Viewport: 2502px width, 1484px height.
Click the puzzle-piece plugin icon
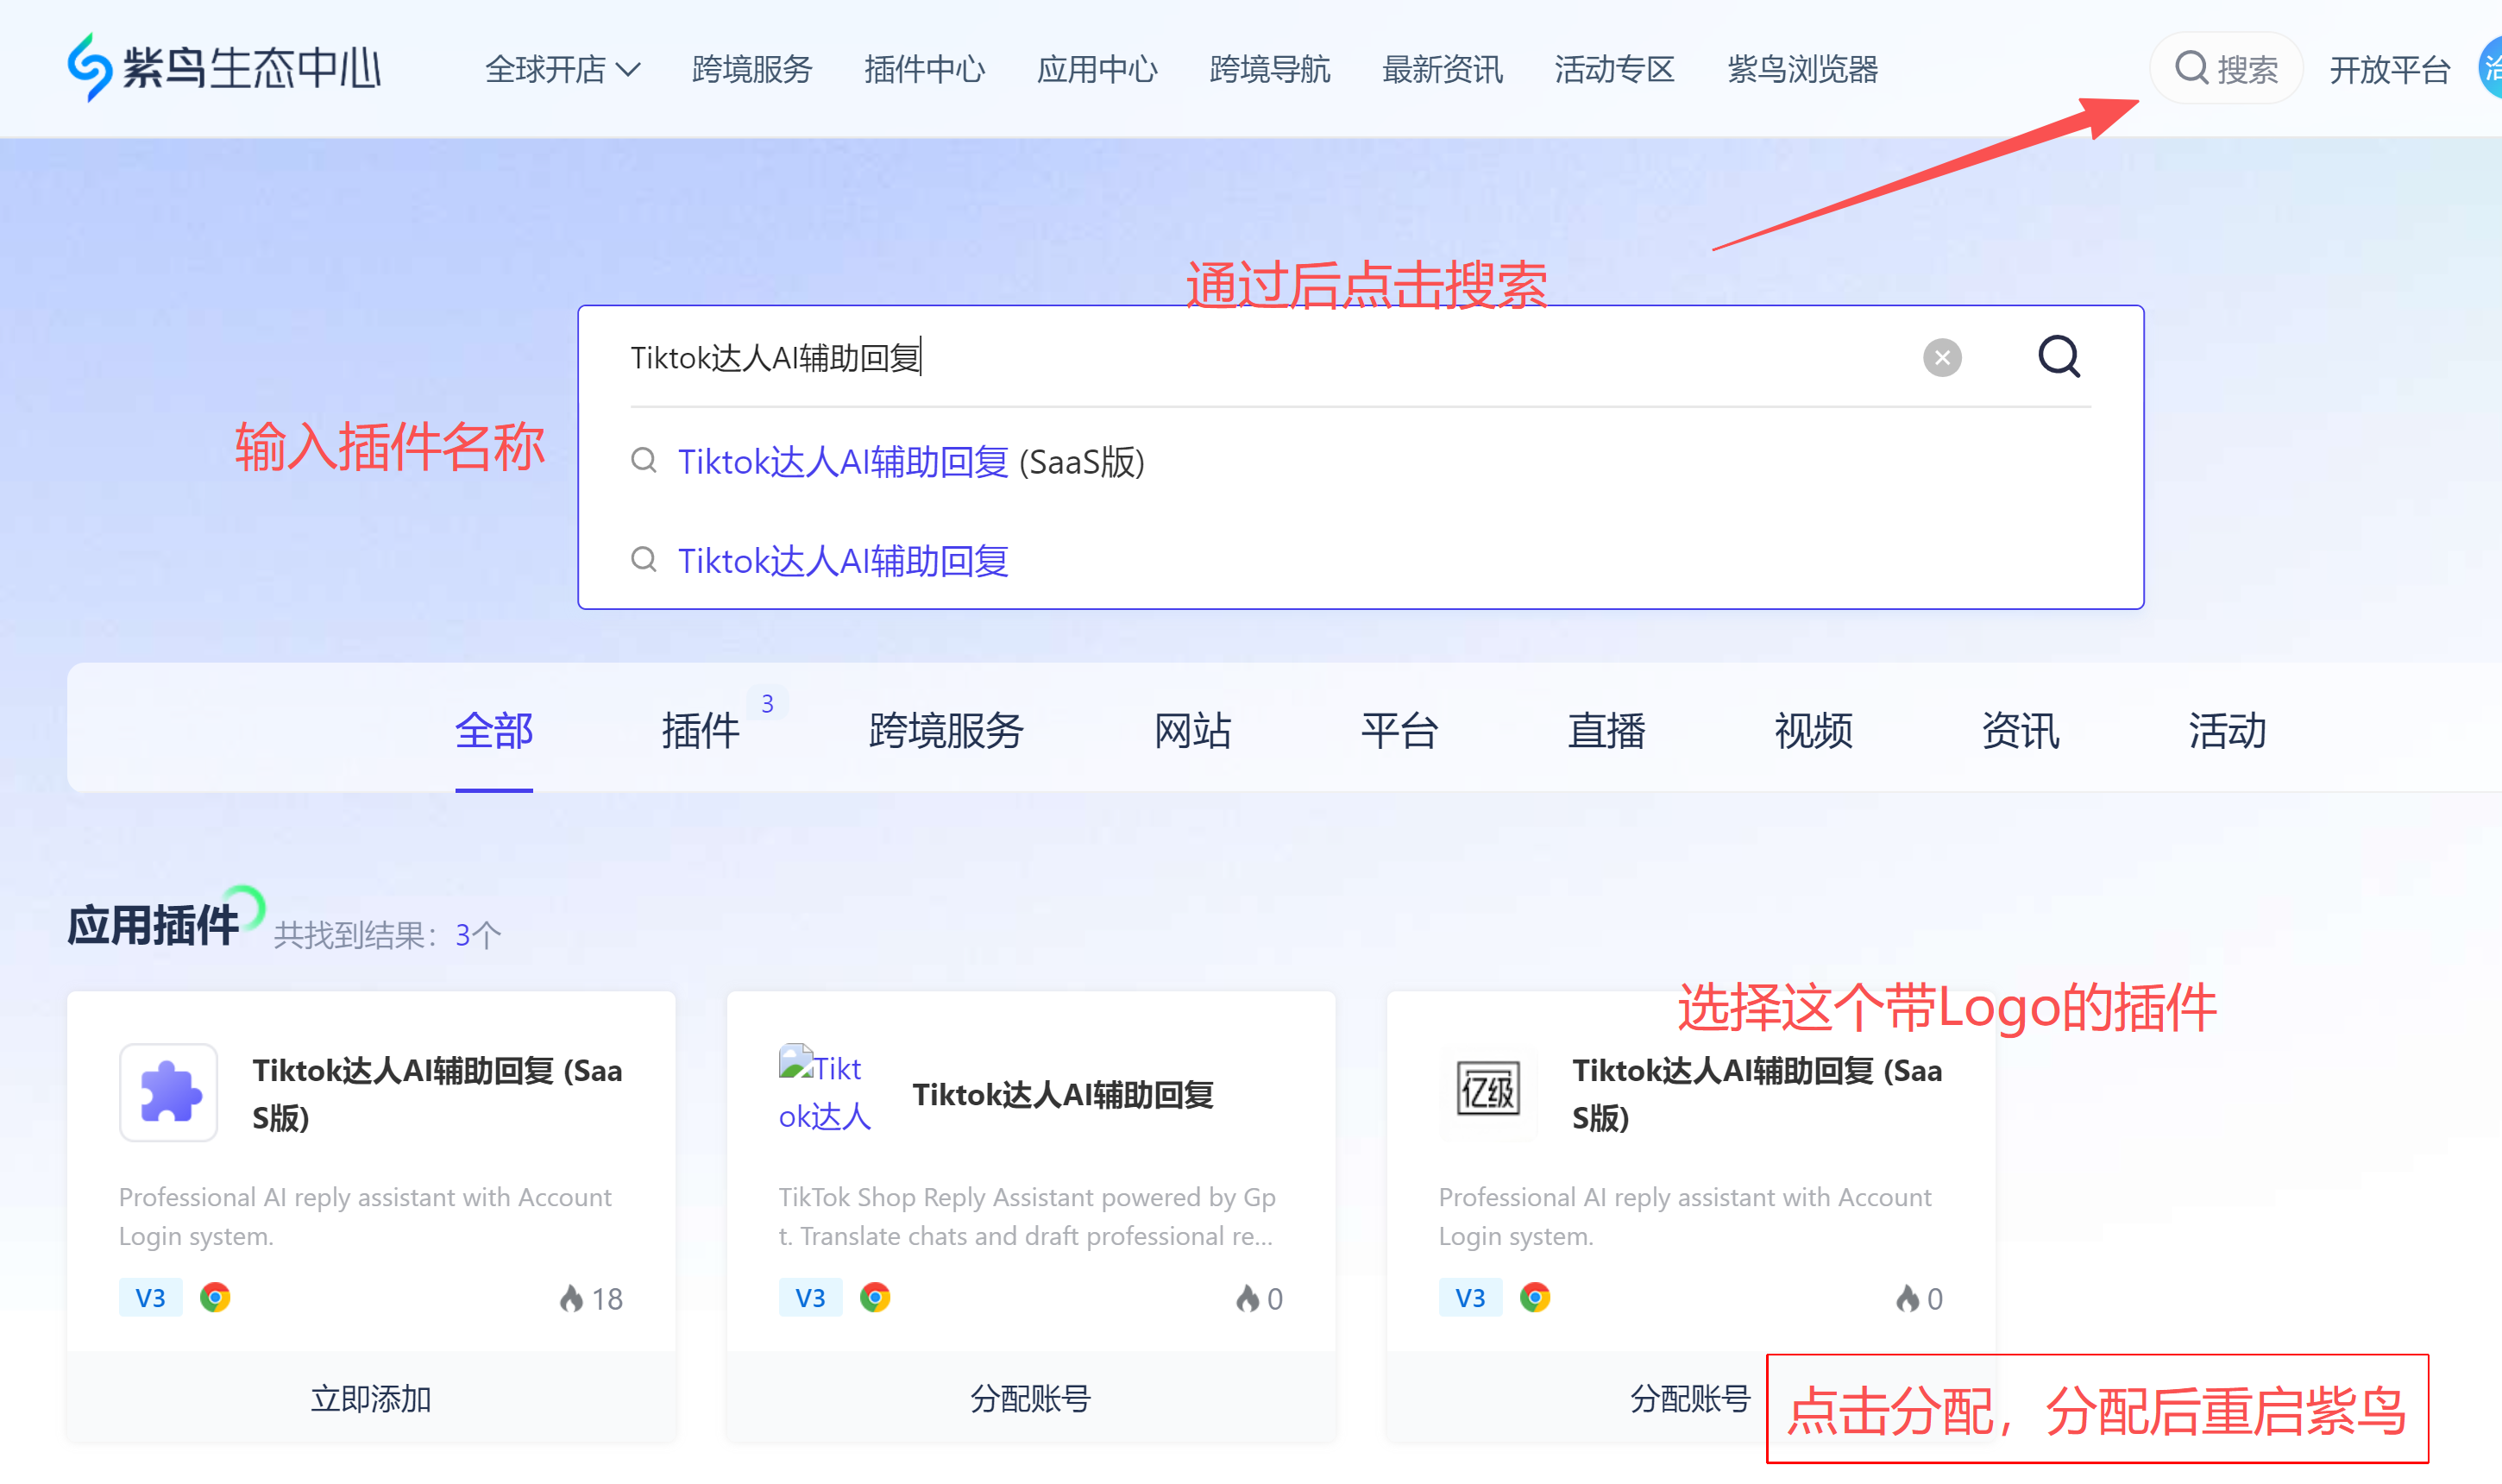coord(169,1092)
